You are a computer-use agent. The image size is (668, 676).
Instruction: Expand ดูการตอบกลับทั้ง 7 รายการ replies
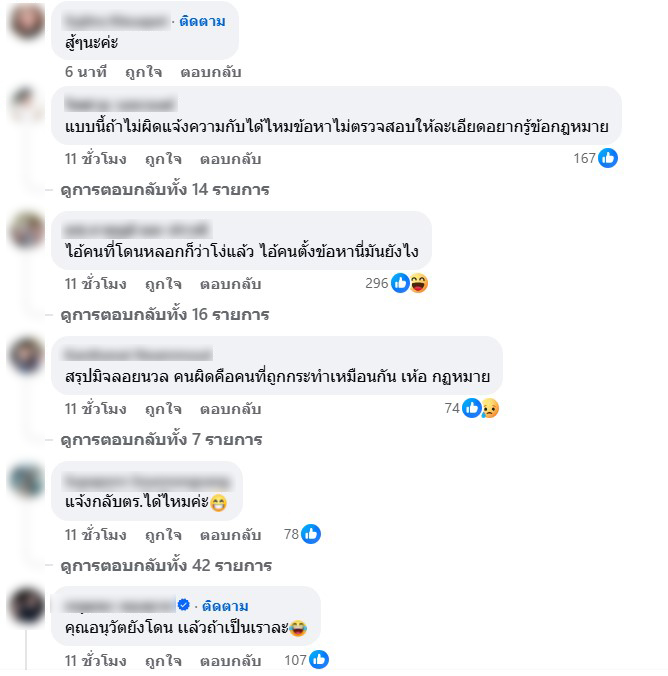161,439
